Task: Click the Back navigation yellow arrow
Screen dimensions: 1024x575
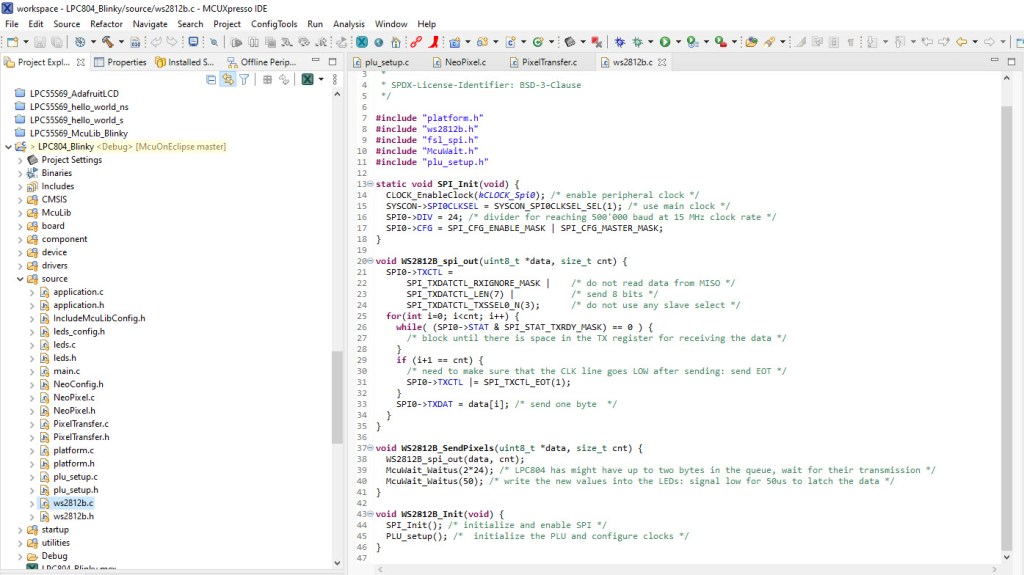Action: [x=961, y=42]
